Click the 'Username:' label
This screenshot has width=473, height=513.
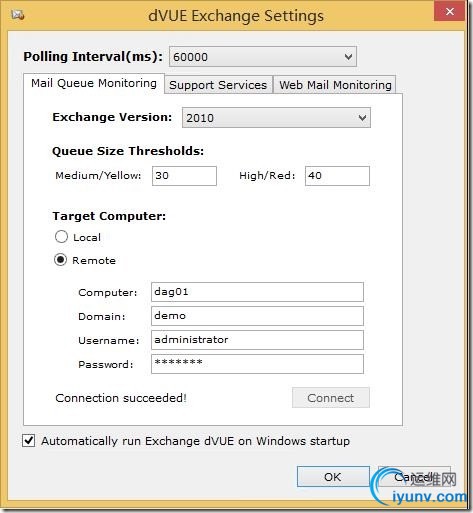click(x=109, y=340)
